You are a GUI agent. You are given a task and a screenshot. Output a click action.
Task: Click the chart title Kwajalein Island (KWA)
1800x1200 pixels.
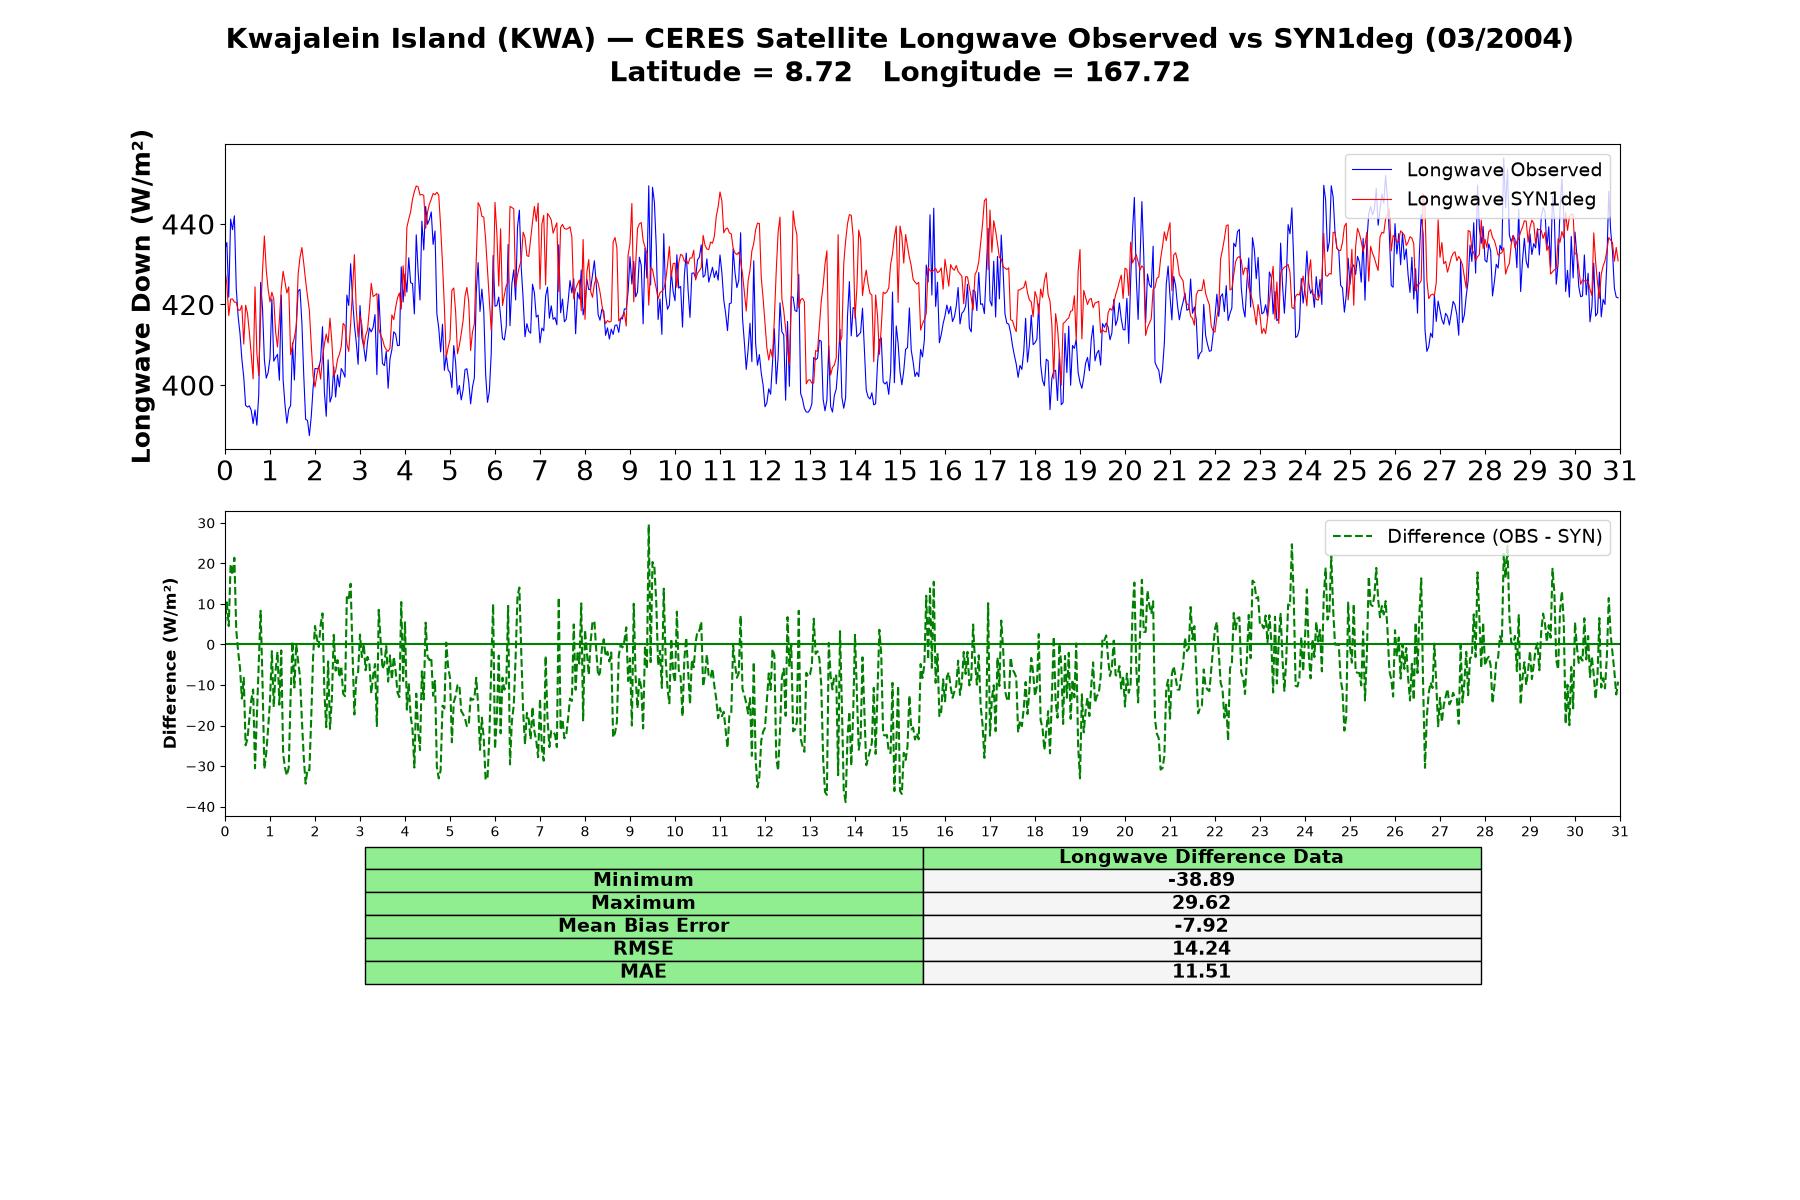point(410,39)
